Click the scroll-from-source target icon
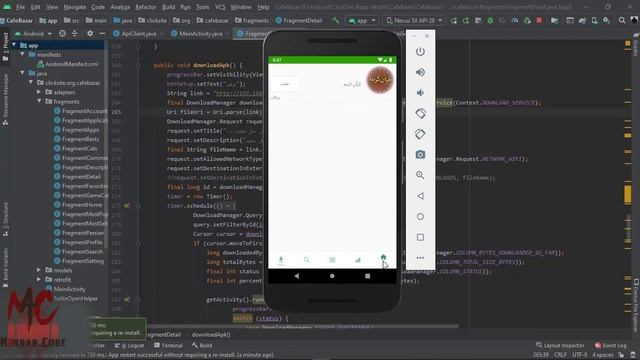 (x=62, y=33)
